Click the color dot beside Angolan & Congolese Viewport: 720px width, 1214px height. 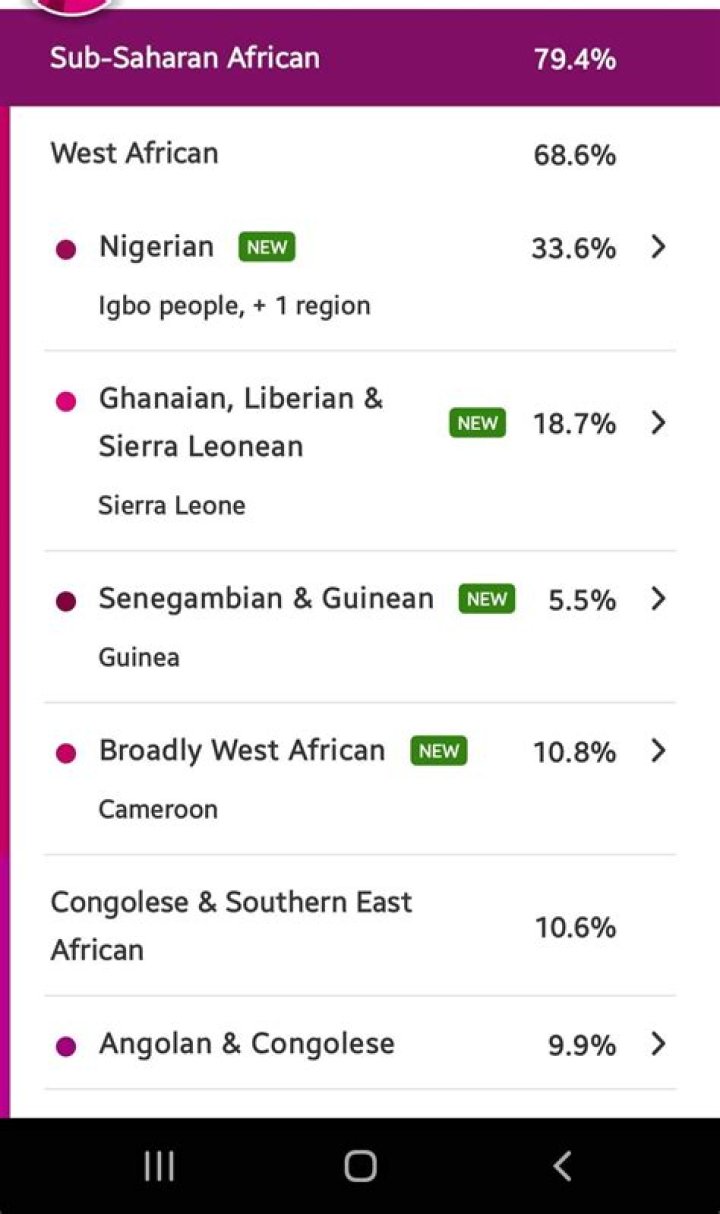(66, 1046)
